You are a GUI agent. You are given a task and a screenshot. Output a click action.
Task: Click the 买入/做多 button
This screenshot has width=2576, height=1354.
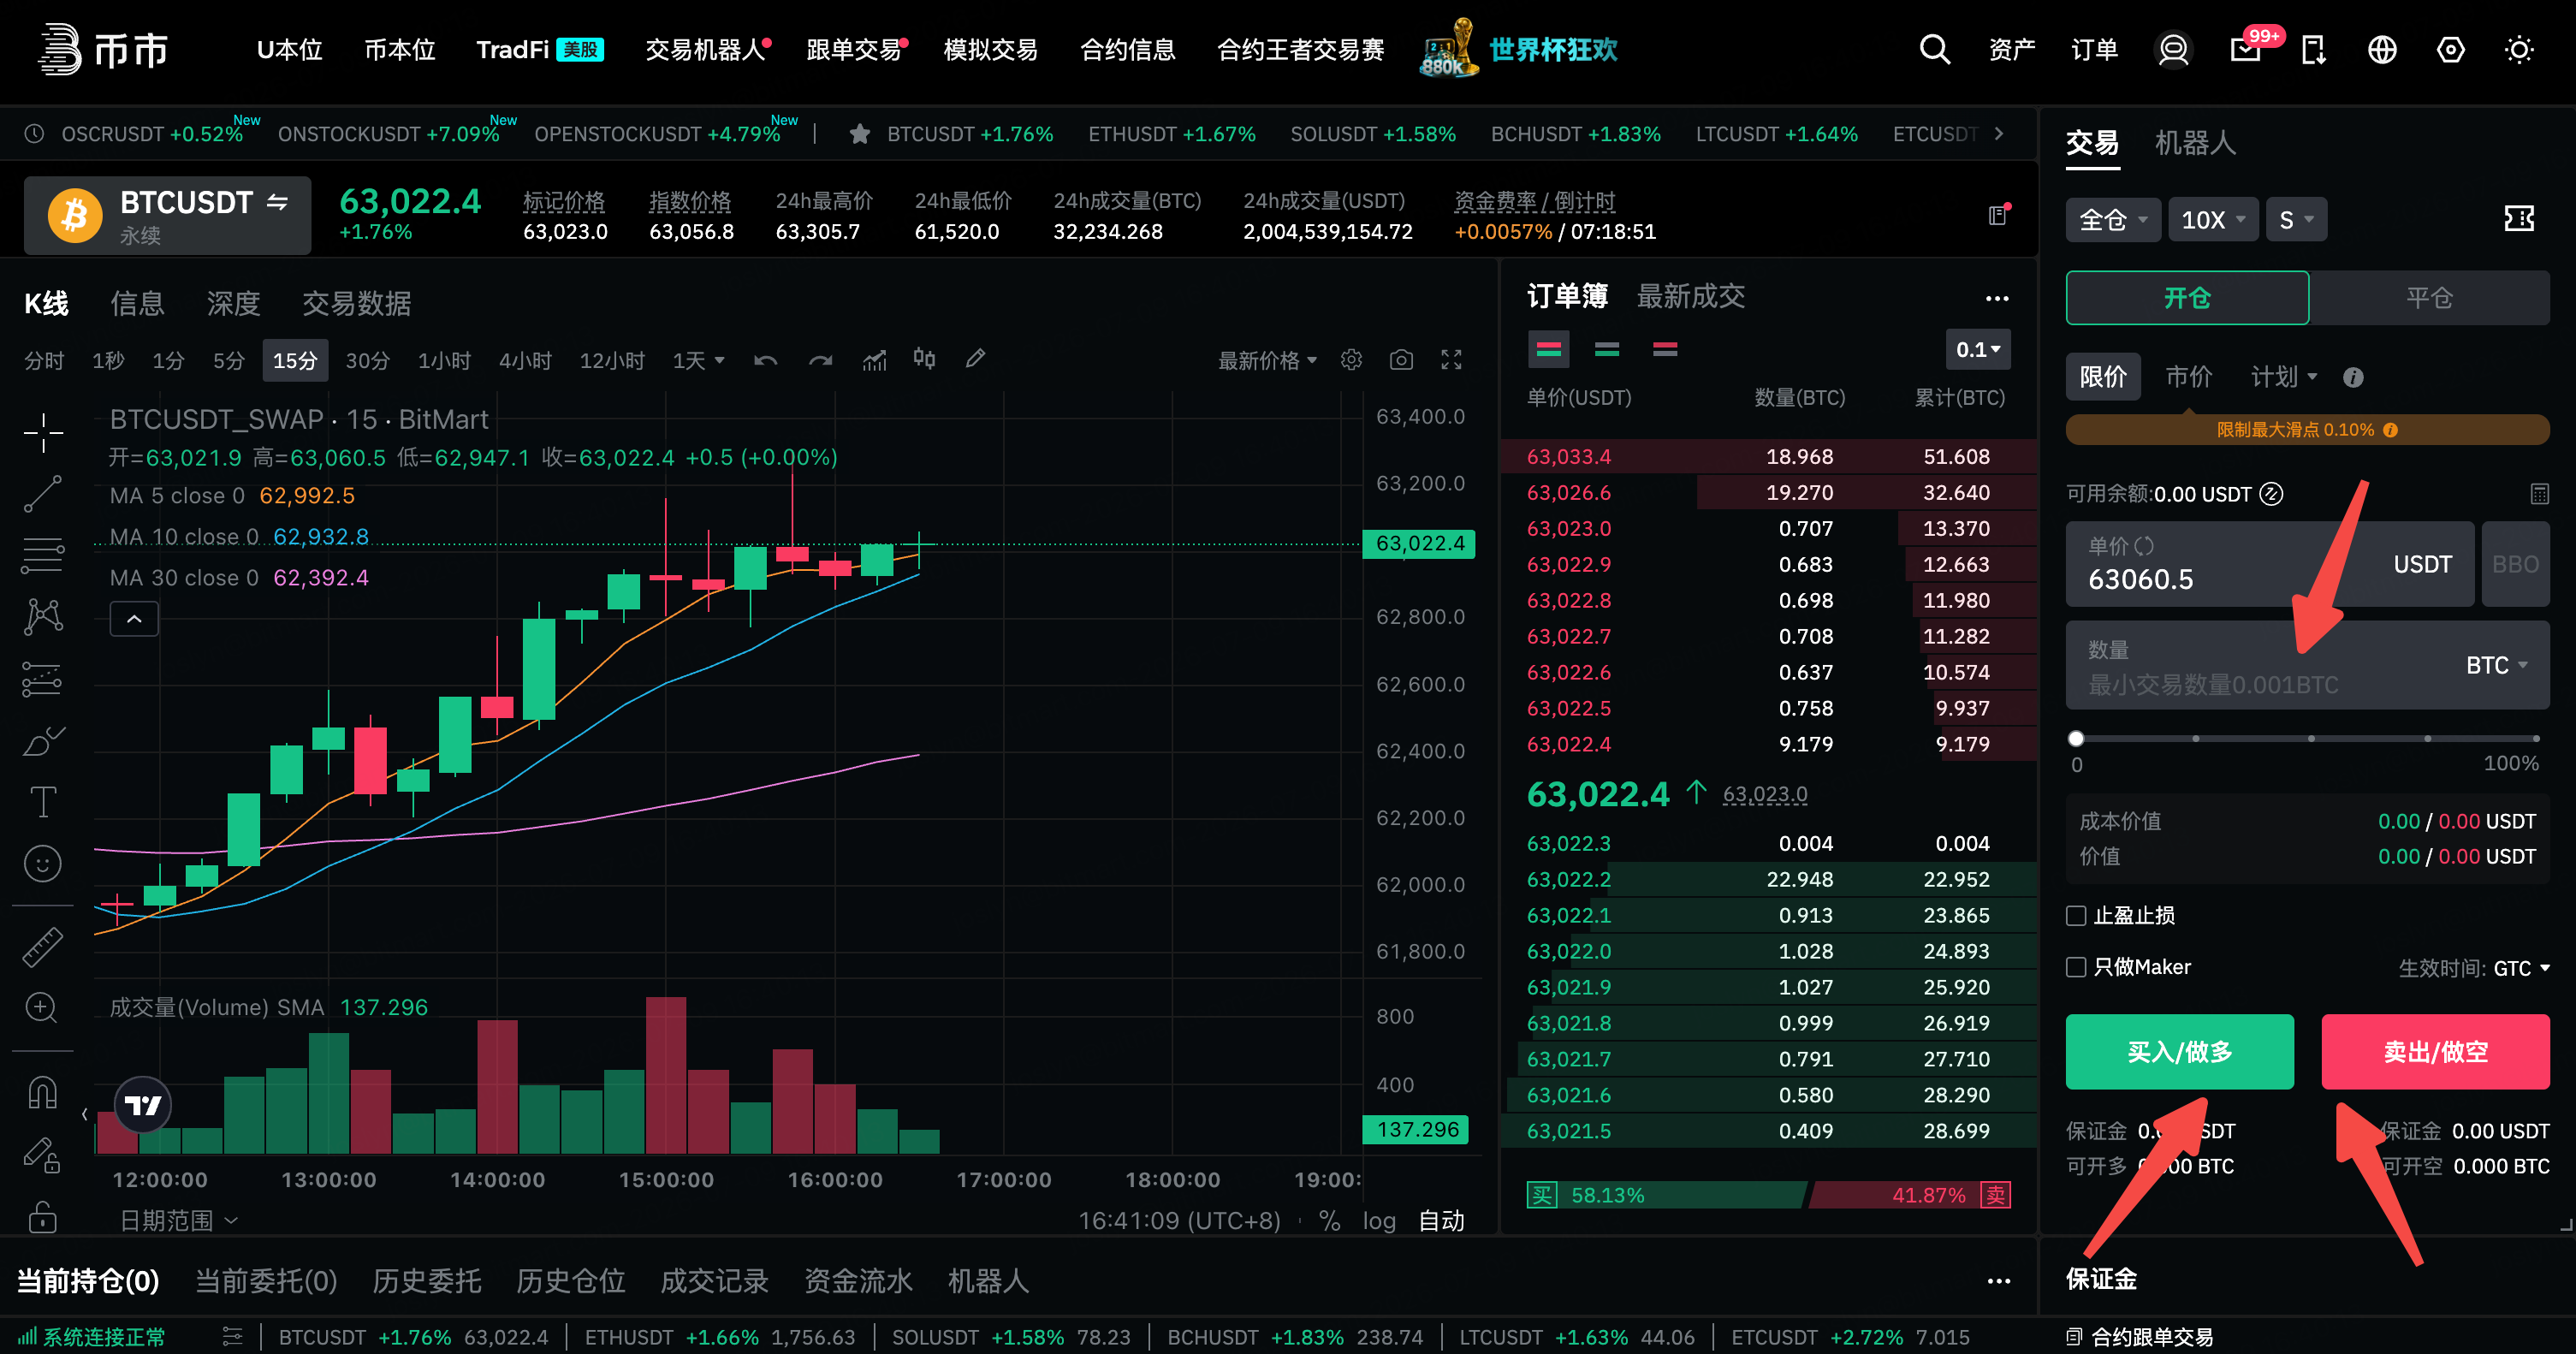[2179, 1051]
